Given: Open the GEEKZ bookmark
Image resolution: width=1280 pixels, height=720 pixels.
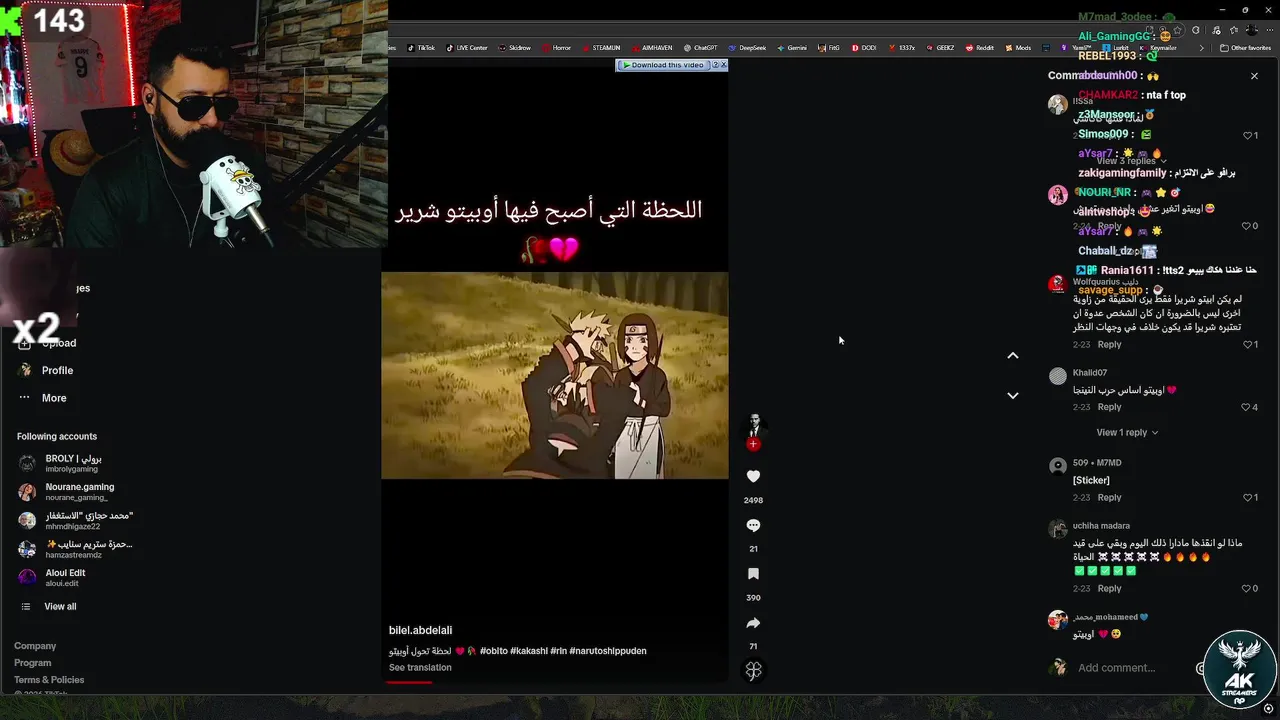Looking at the screenshot, I should [x=940, y=48].
